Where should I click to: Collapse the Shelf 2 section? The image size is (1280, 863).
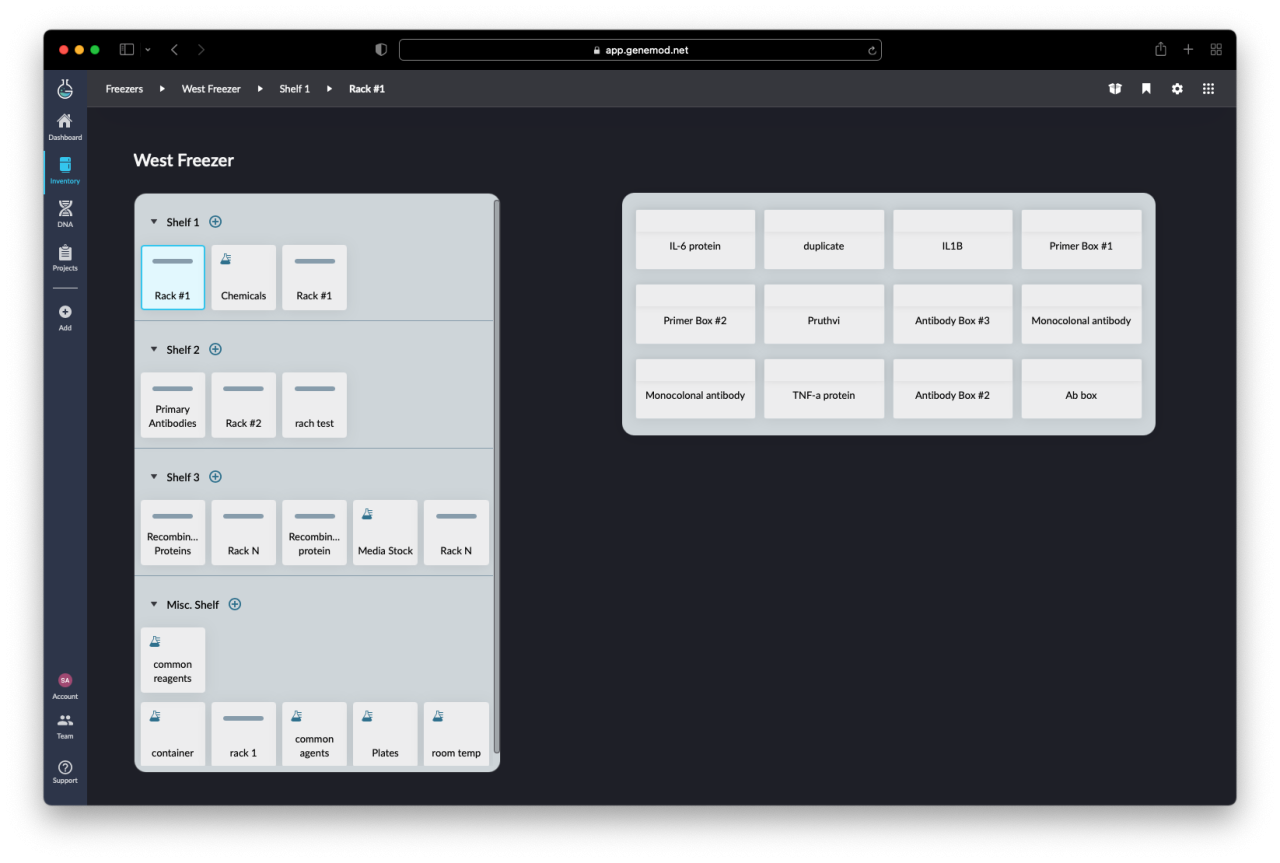click(x=154, y=349)
